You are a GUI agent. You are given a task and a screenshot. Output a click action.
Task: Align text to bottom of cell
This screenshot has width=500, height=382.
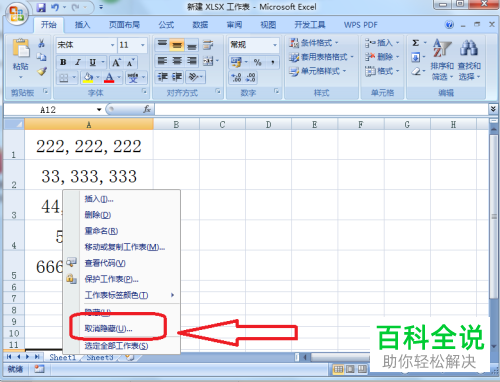192,45
